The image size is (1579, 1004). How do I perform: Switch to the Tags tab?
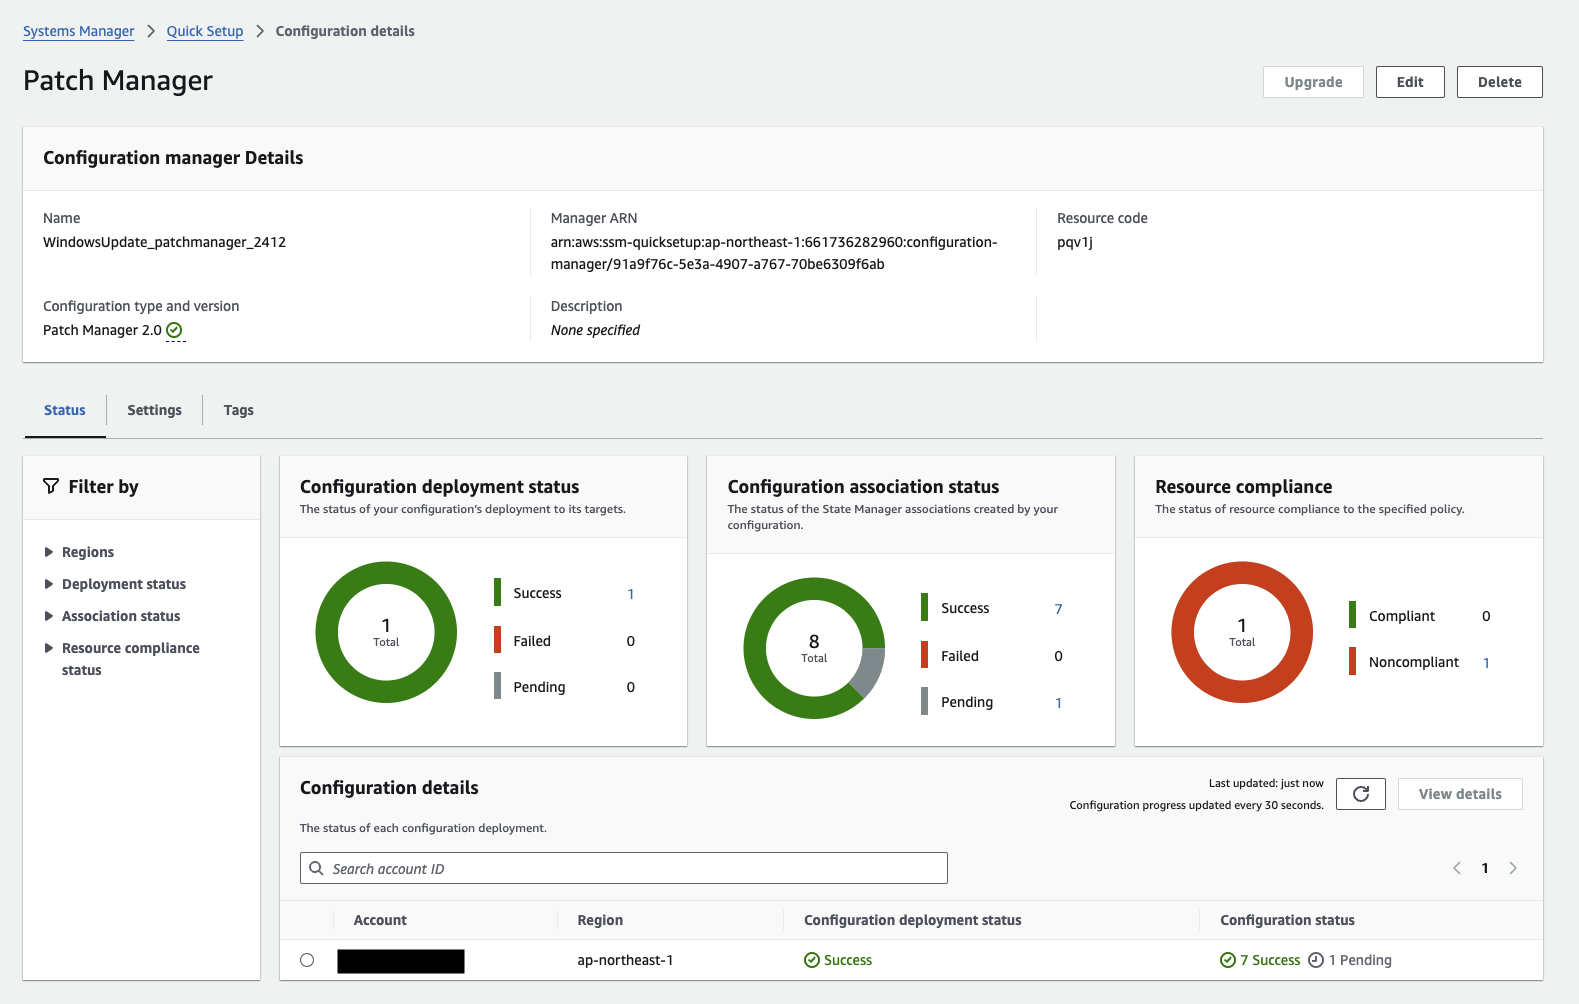tap(238, 410)
